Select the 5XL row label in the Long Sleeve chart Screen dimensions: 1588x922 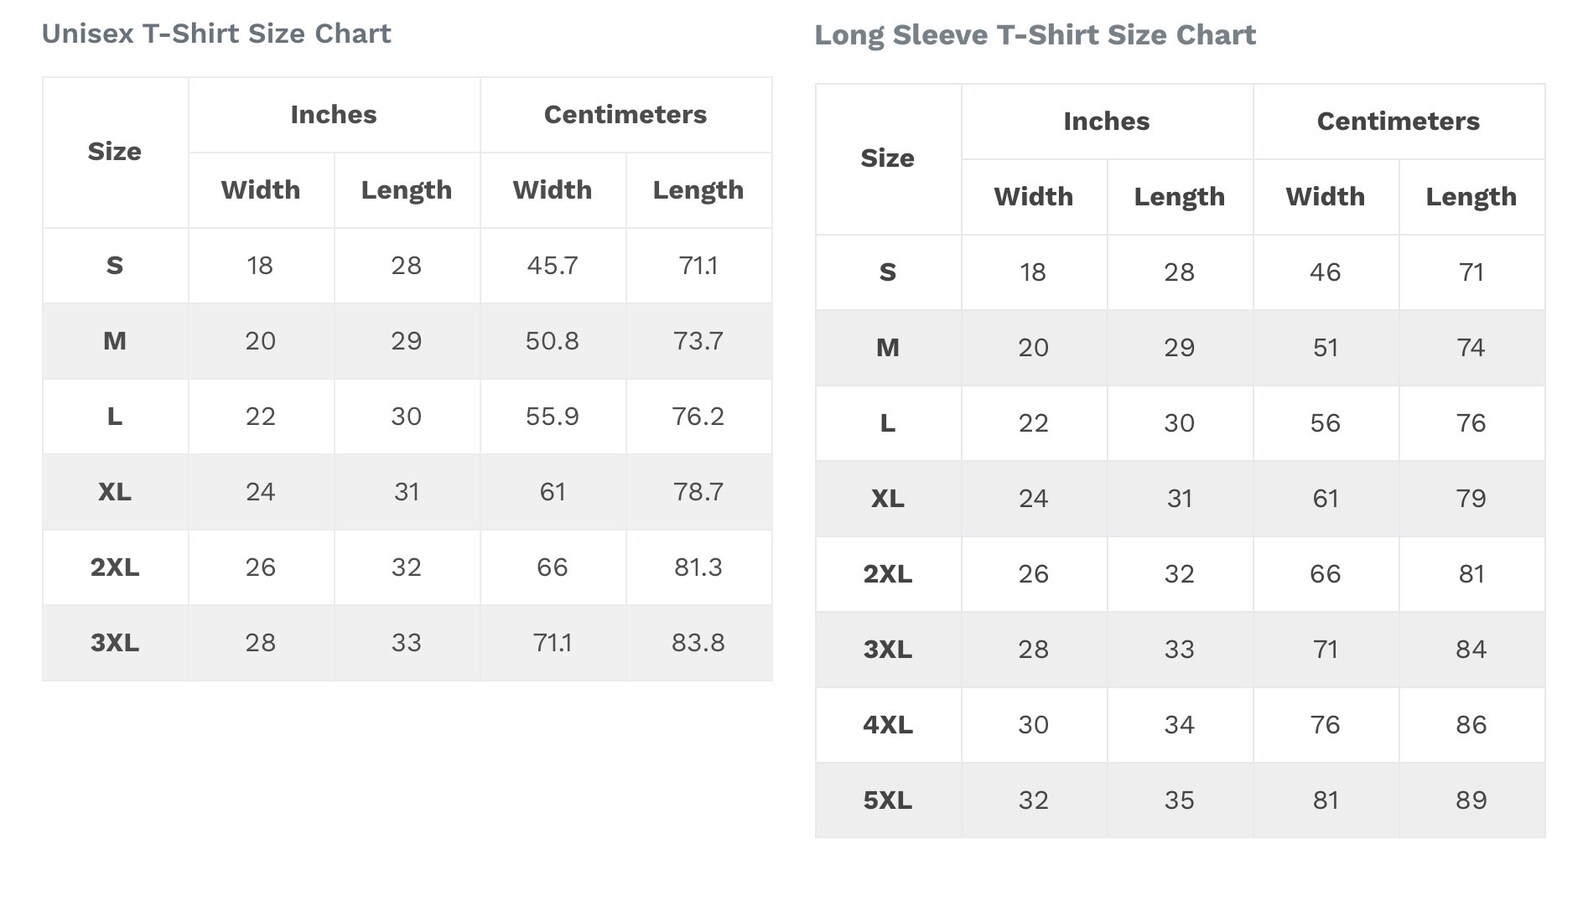tap(888, 800)
